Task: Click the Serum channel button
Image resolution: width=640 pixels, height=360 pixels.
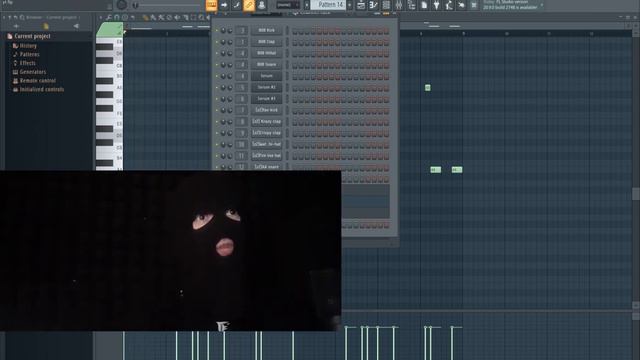Action: click(267, 76)
